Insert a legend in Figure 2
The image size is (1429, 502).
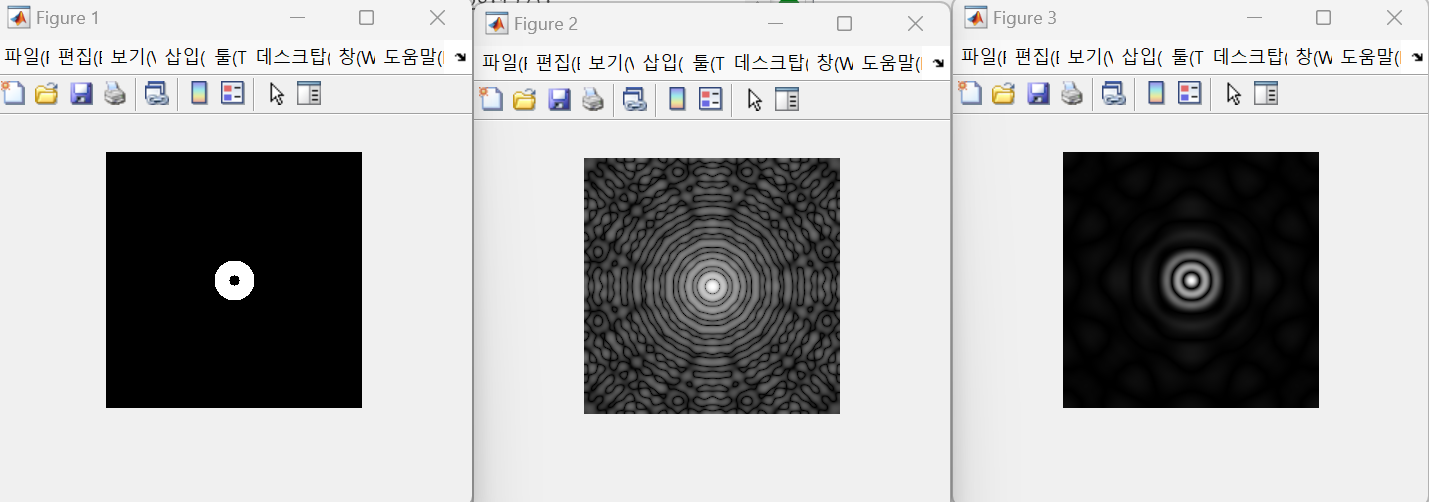pos(710,99)
